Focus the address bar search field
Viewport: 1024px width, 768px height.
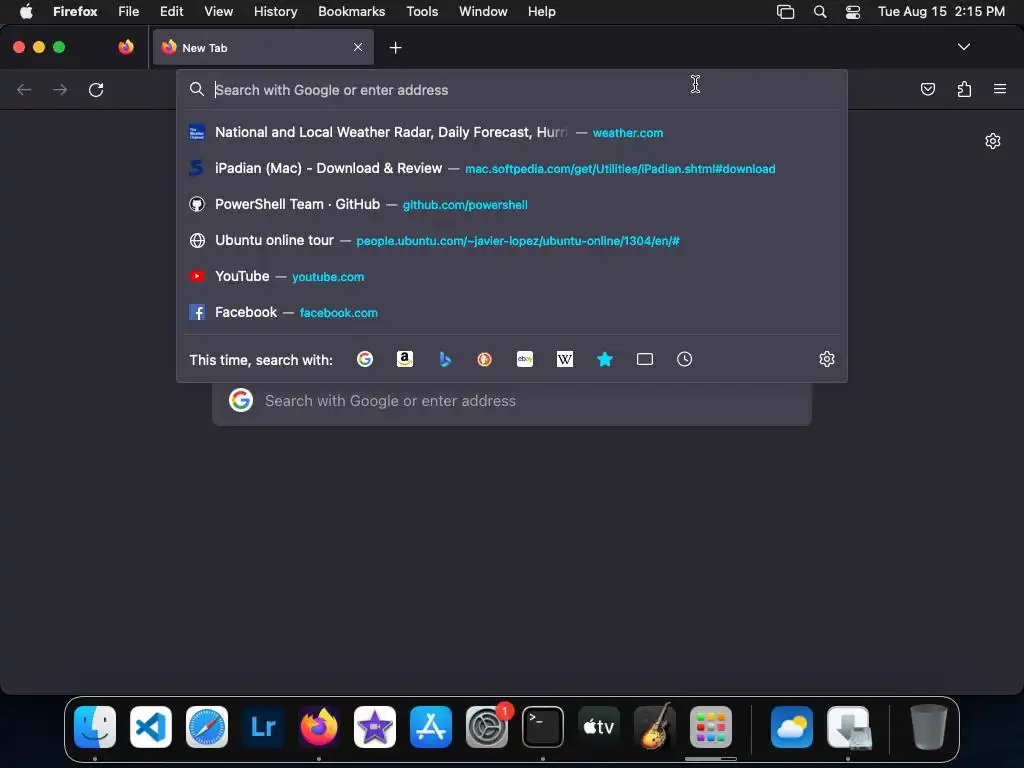512,90
